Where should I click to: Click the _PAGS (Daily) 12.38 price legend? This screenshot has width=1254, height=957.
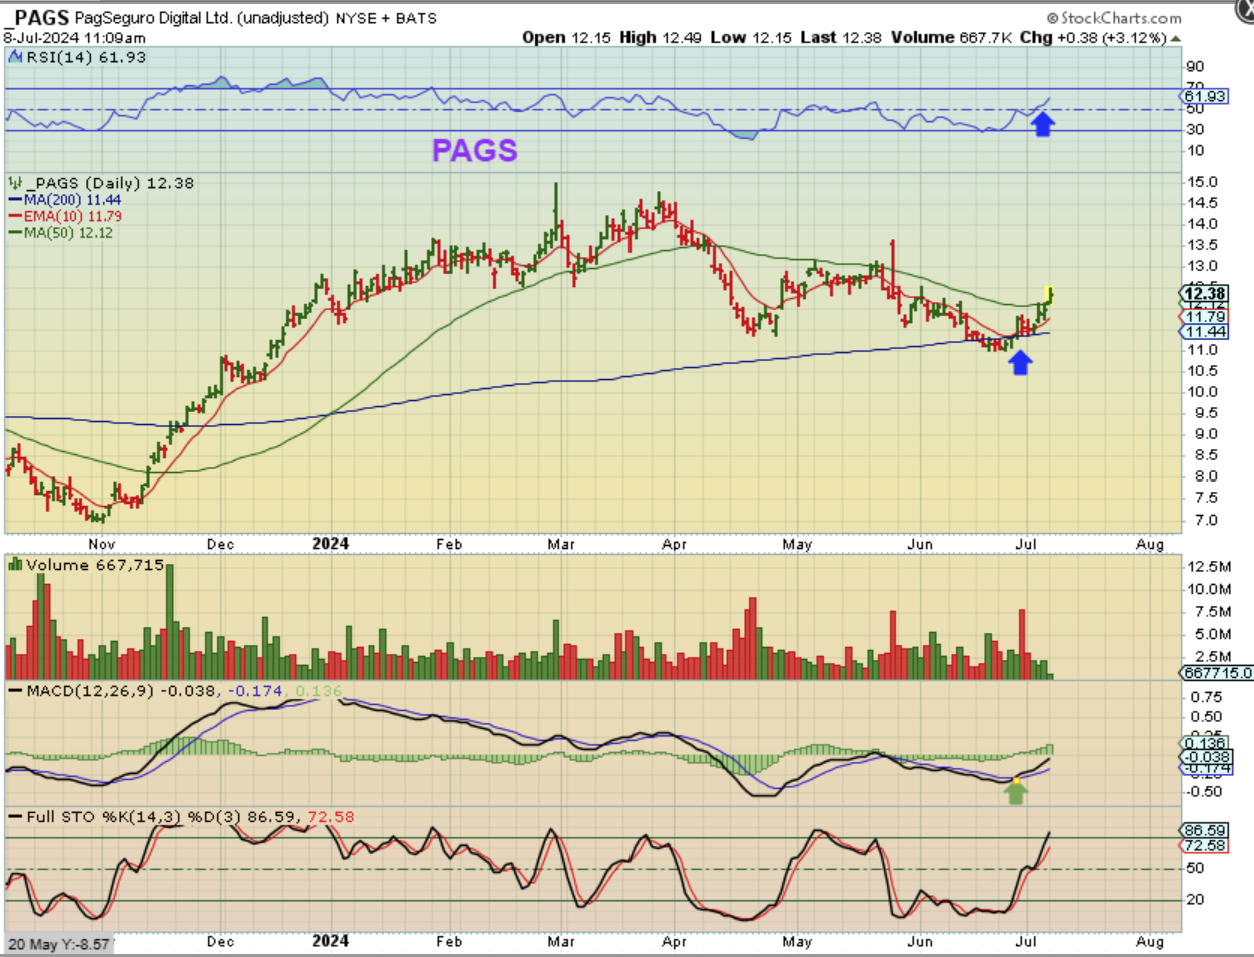click(x=109, y=183)
